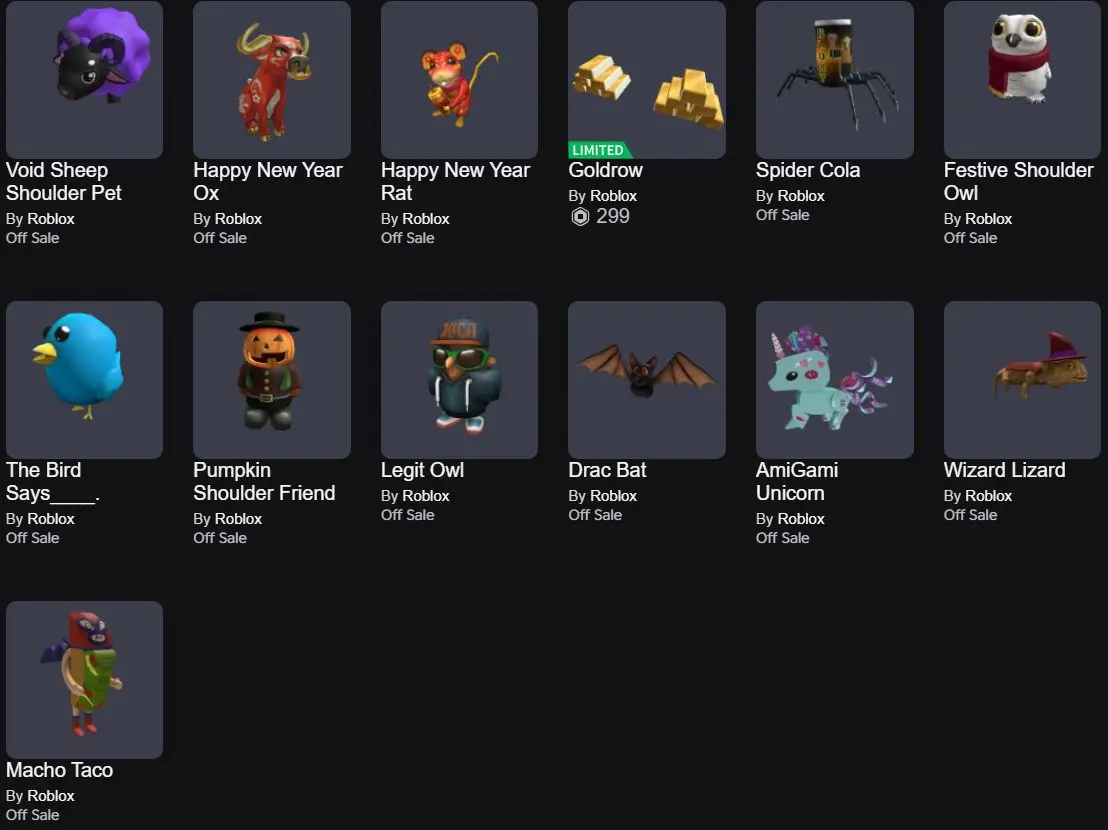
Task: Click the Robux icon beside 299
Action: click(580, 217)
